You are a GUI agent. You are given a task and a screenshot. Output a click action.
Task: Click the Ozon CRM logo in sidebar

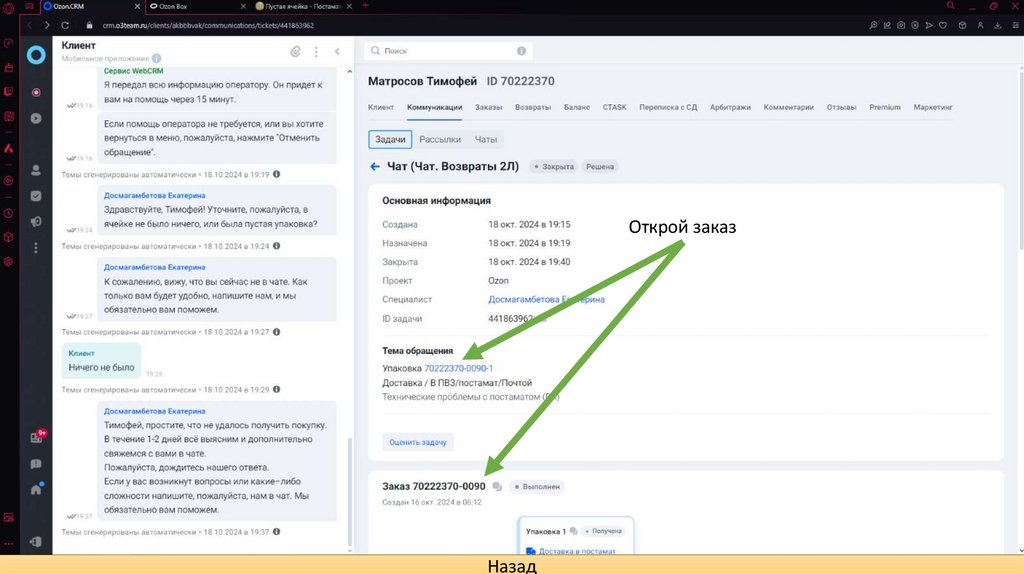36,55
